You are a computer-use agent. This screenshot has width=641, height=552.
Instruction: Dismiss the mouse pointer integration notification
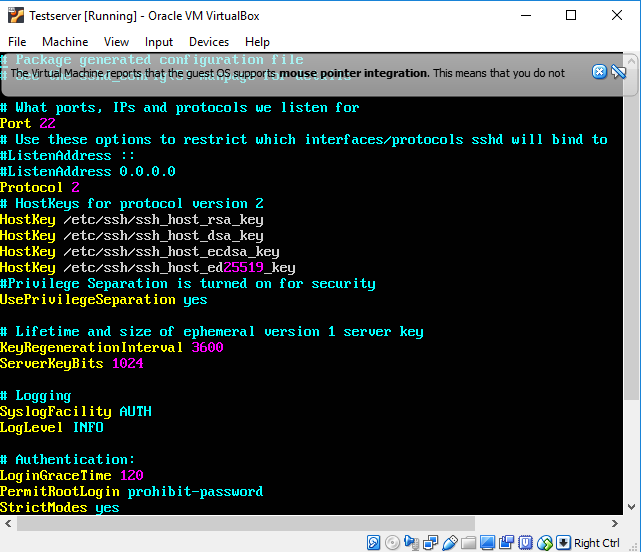599,72
